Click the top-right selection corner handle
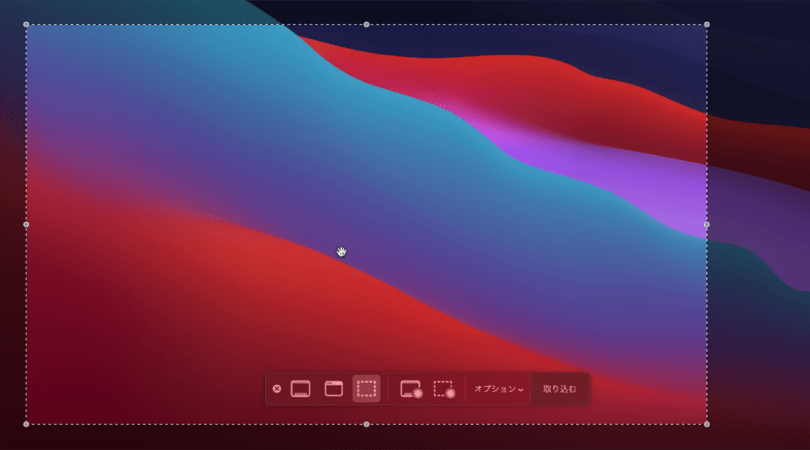 (x=707, y=24)
